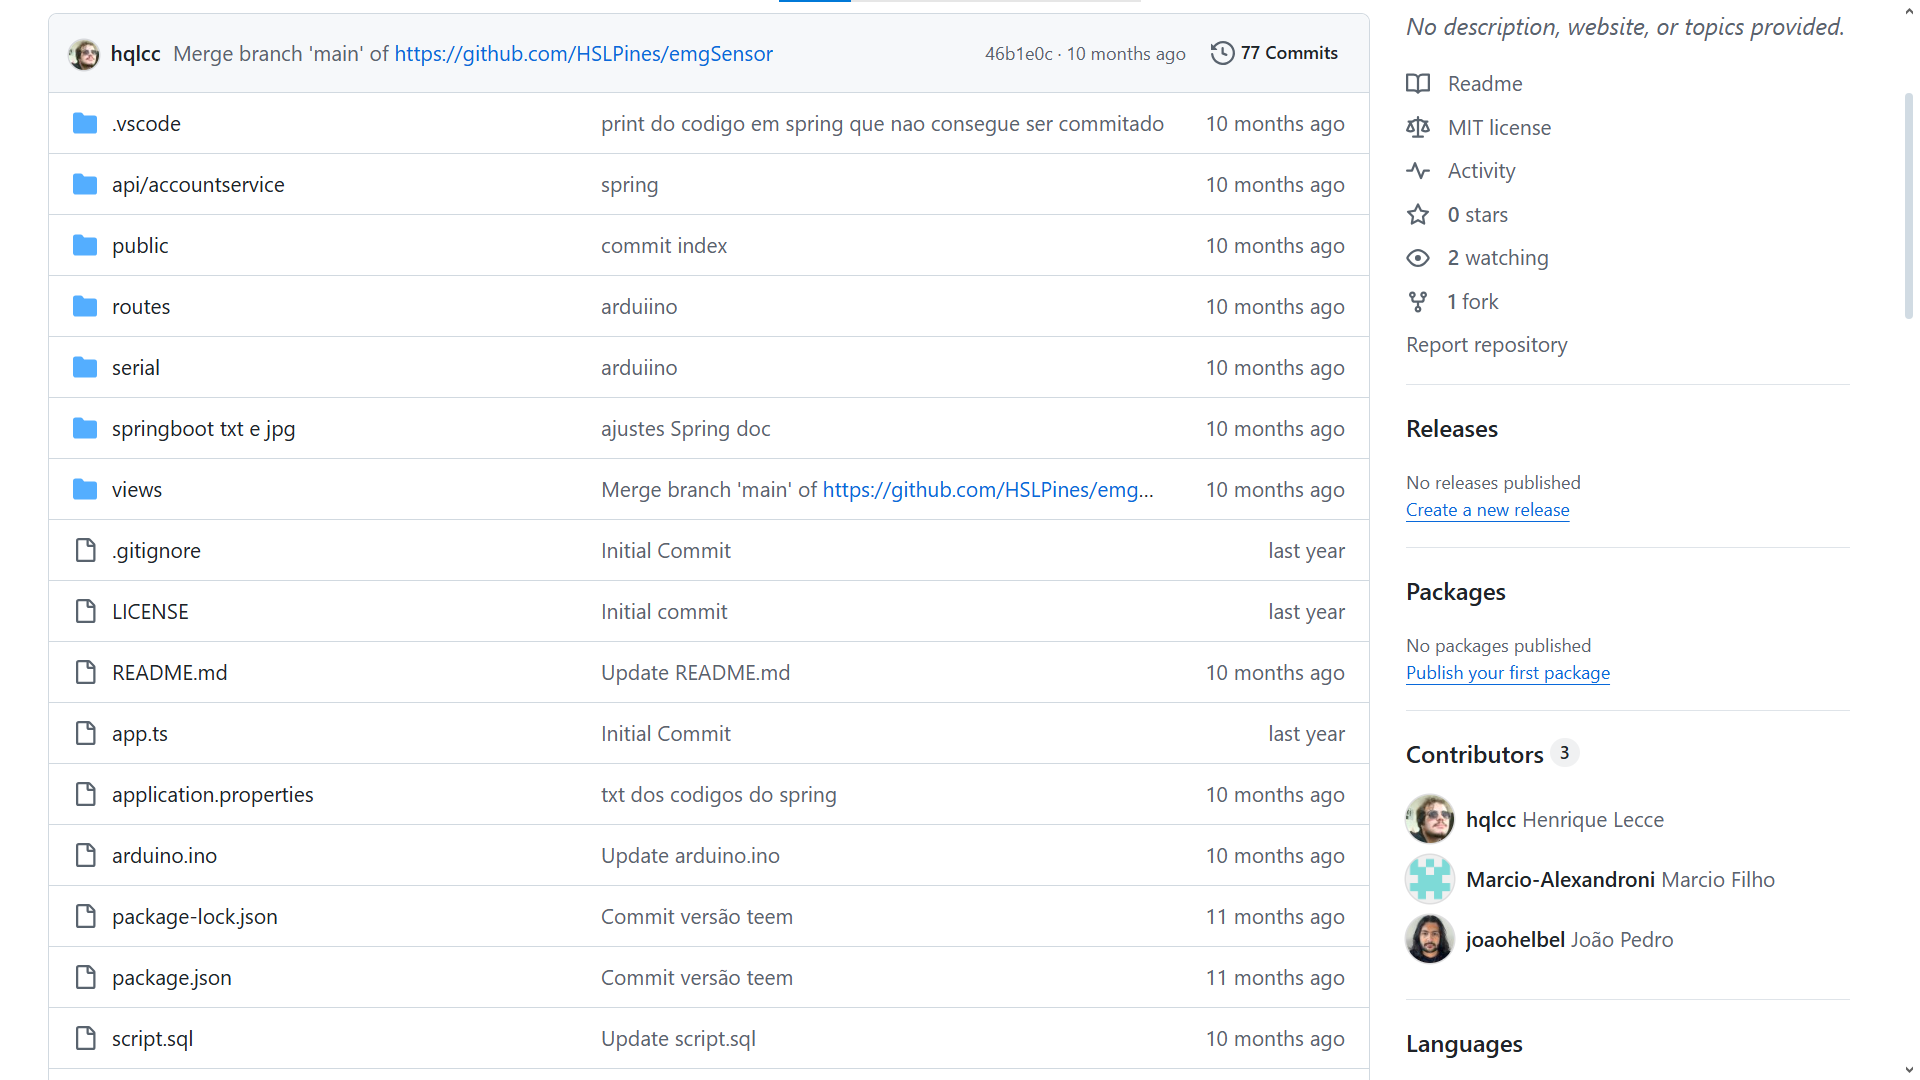Screen dimensions: 1920x1080
Task: Open the Activity pulse icon
Action: point(1418,171)
